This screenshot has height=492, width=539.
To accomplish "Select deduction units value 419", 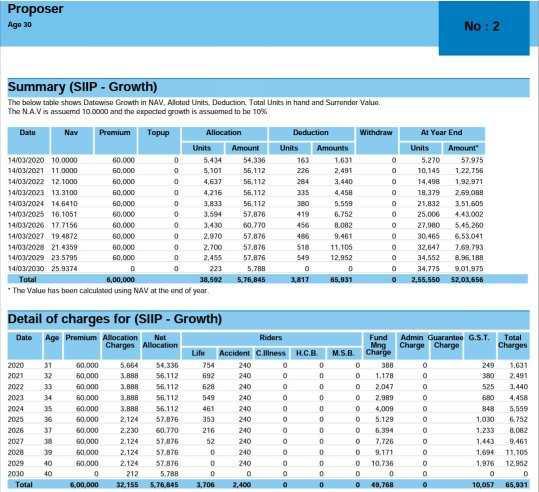I will click(303, 214).
